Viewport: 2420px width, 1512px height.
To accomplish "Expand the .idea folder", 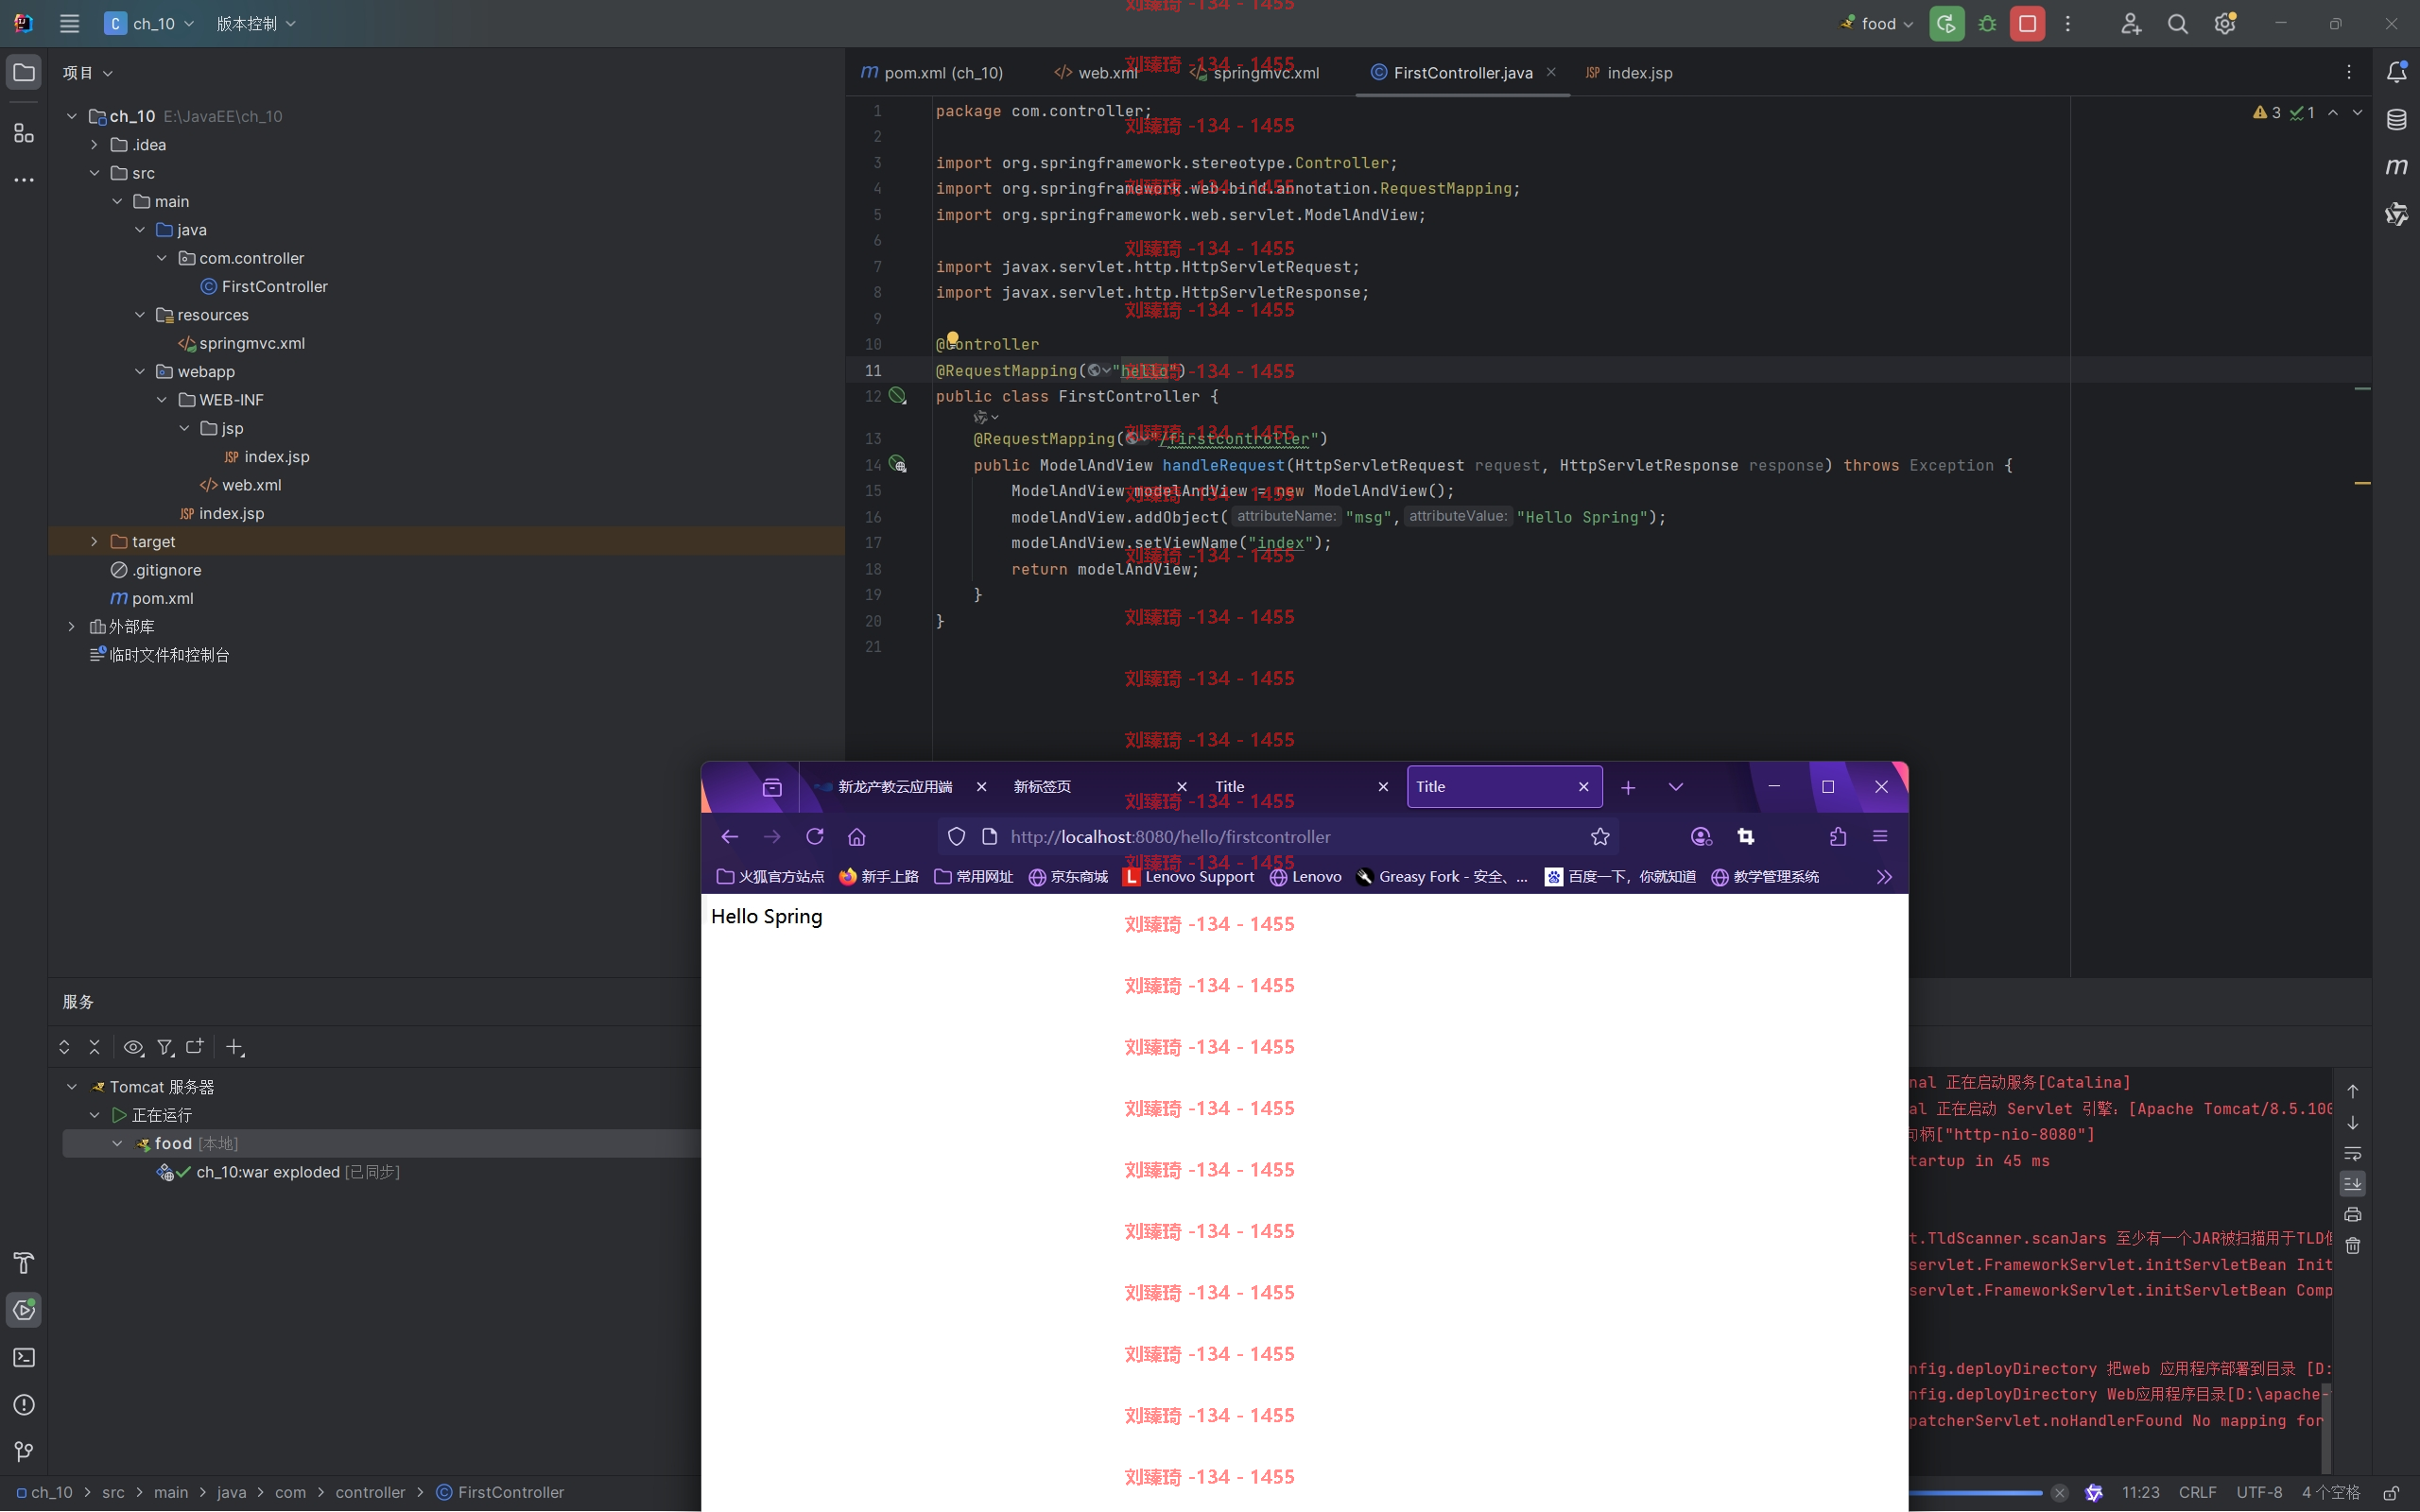I will [x=94, y=145].
